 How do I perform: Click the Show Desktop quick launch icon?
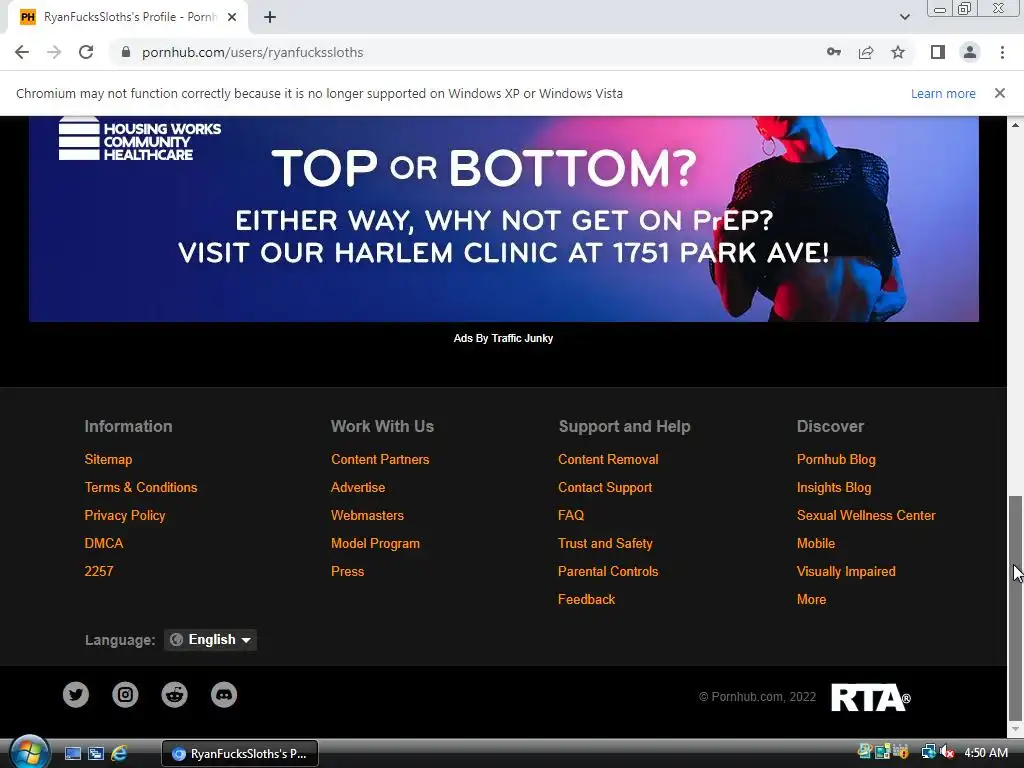pyautogui.click(x=73, y=754)
